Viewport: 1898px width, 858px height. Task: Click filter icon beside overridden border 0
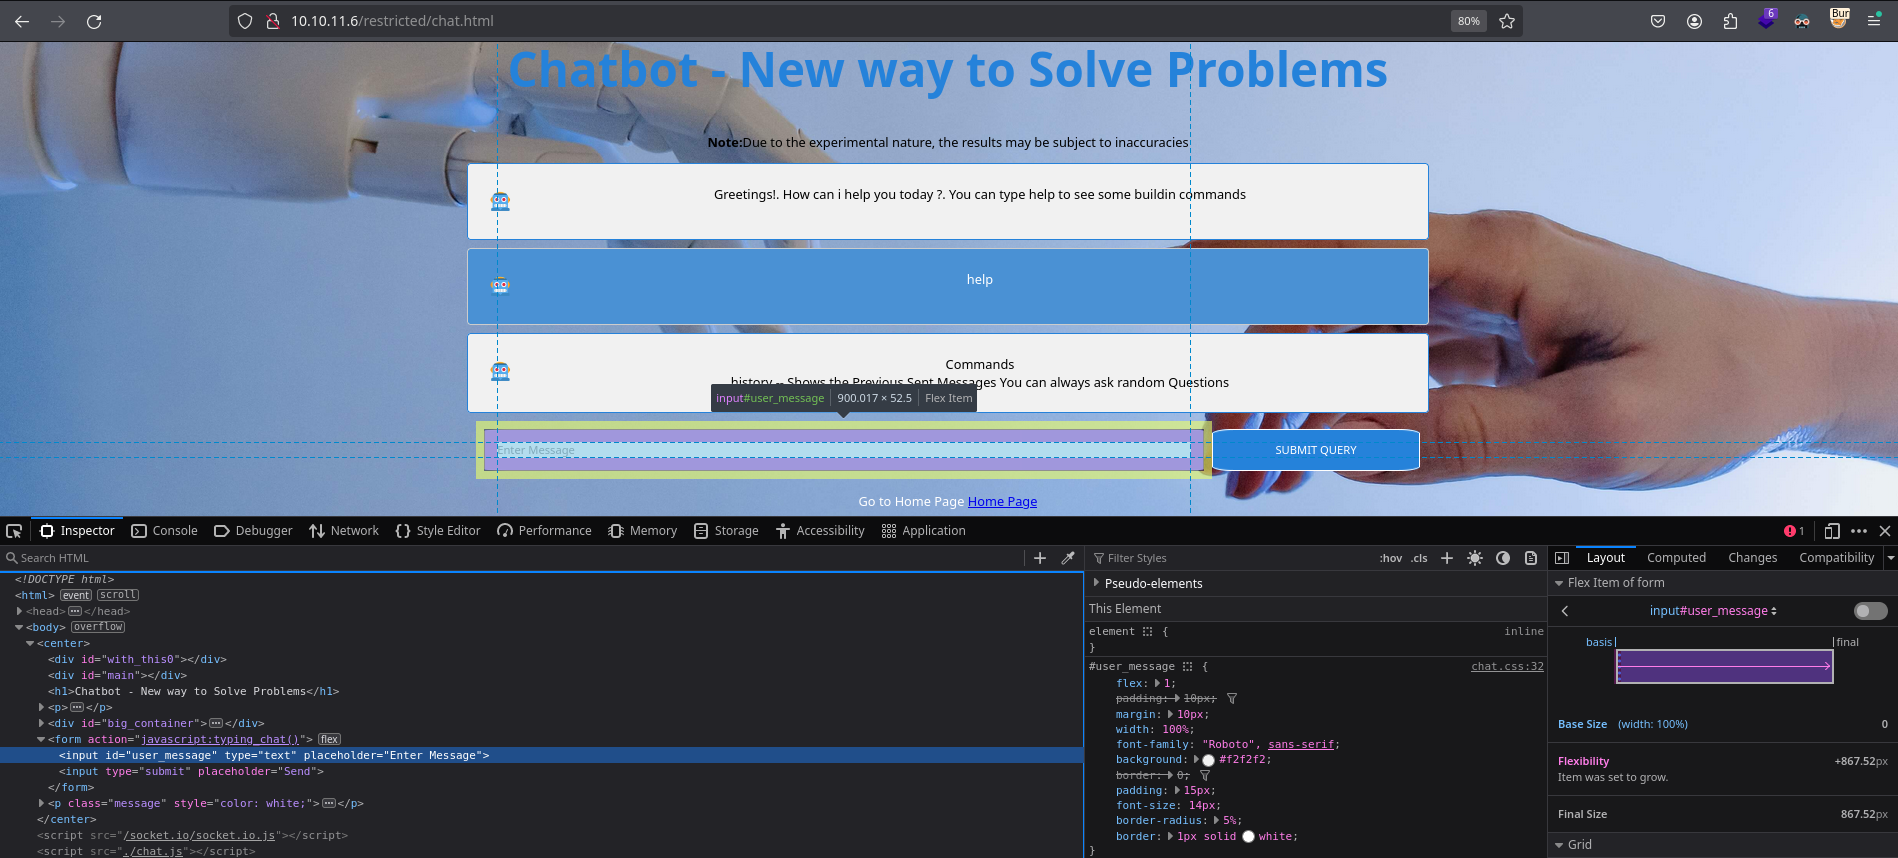1205,775
